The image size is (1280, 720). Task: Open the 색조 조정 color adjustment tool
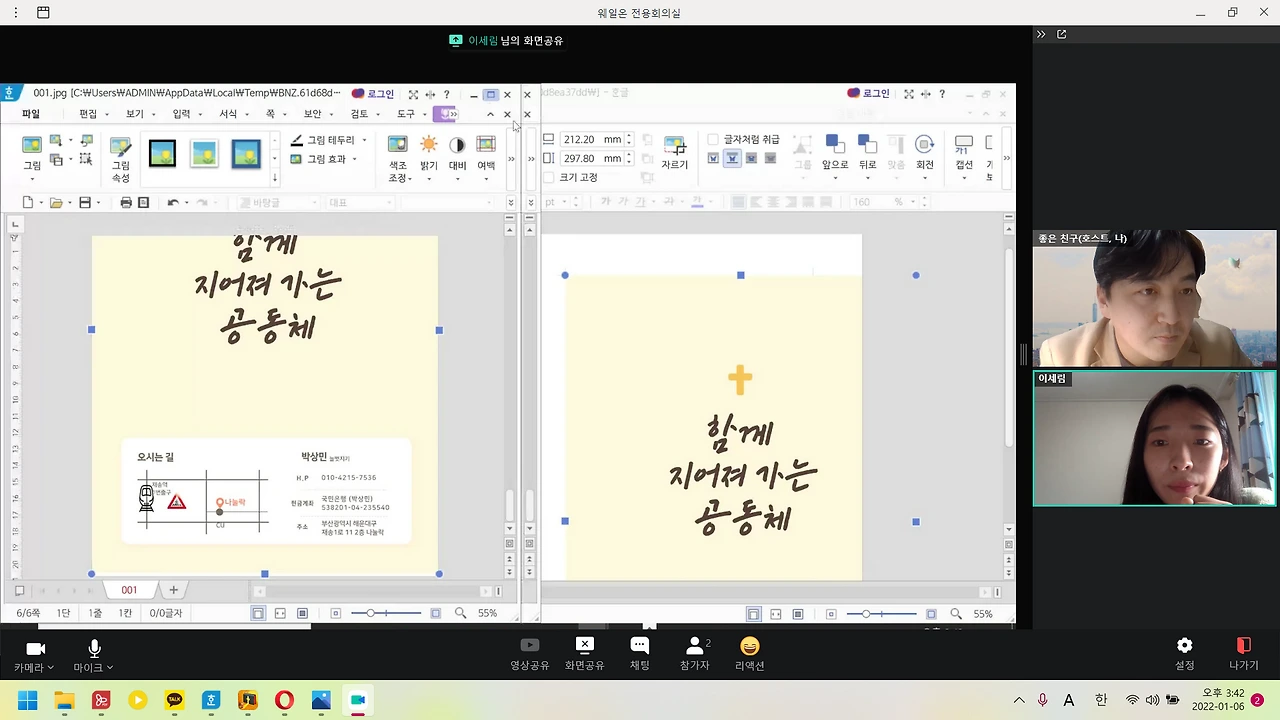click(398, 158)
